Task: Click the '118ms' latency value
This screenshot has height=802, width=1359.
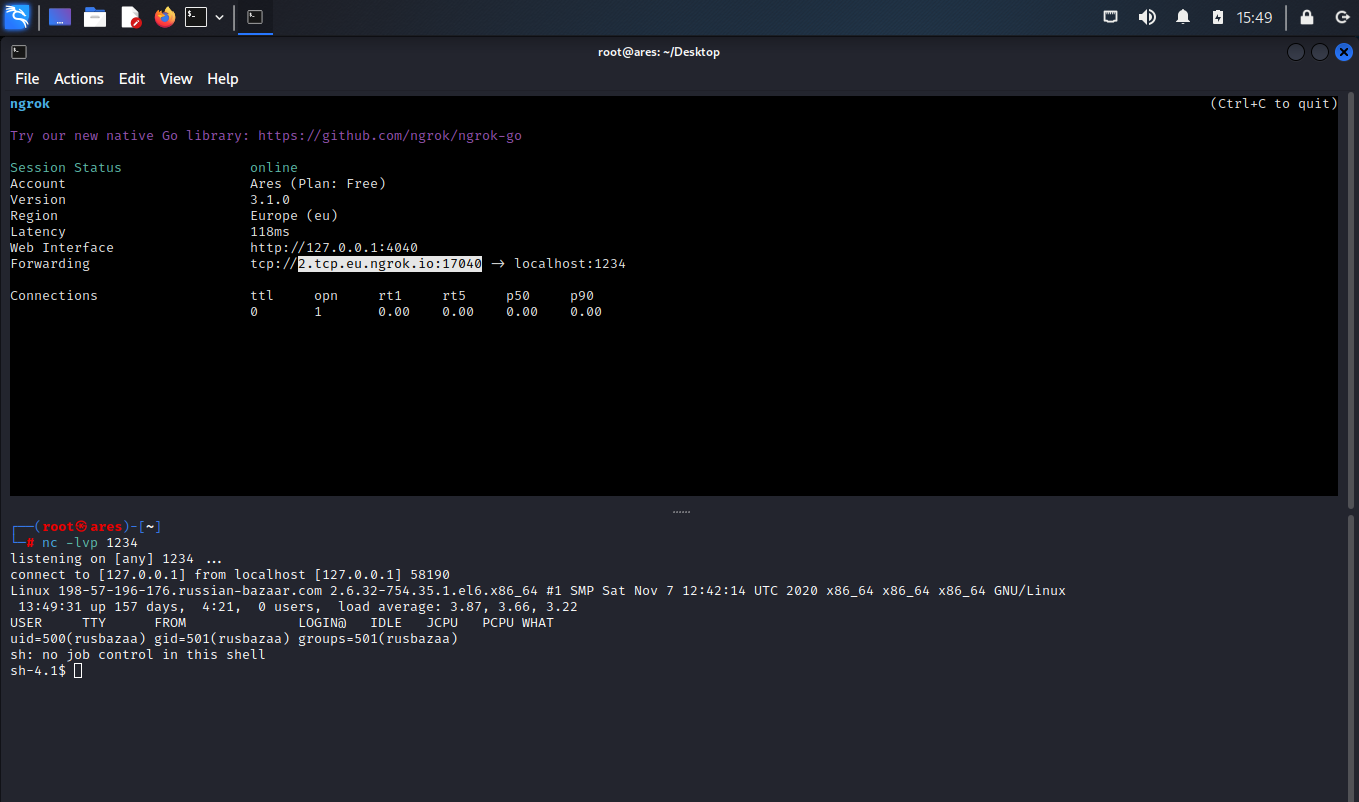Action: [x=270, y=232]
